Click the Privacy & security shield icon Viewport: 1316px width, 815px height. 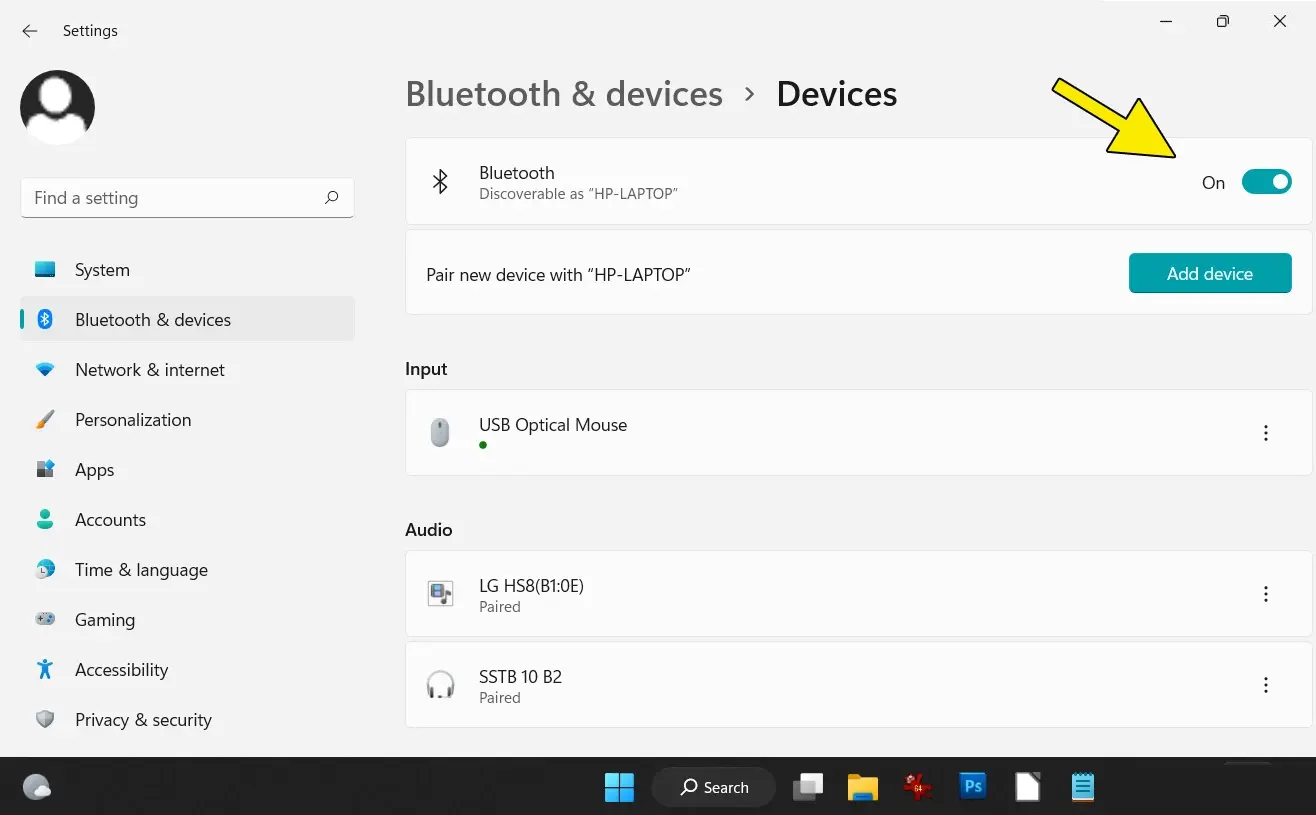[45, 719]
